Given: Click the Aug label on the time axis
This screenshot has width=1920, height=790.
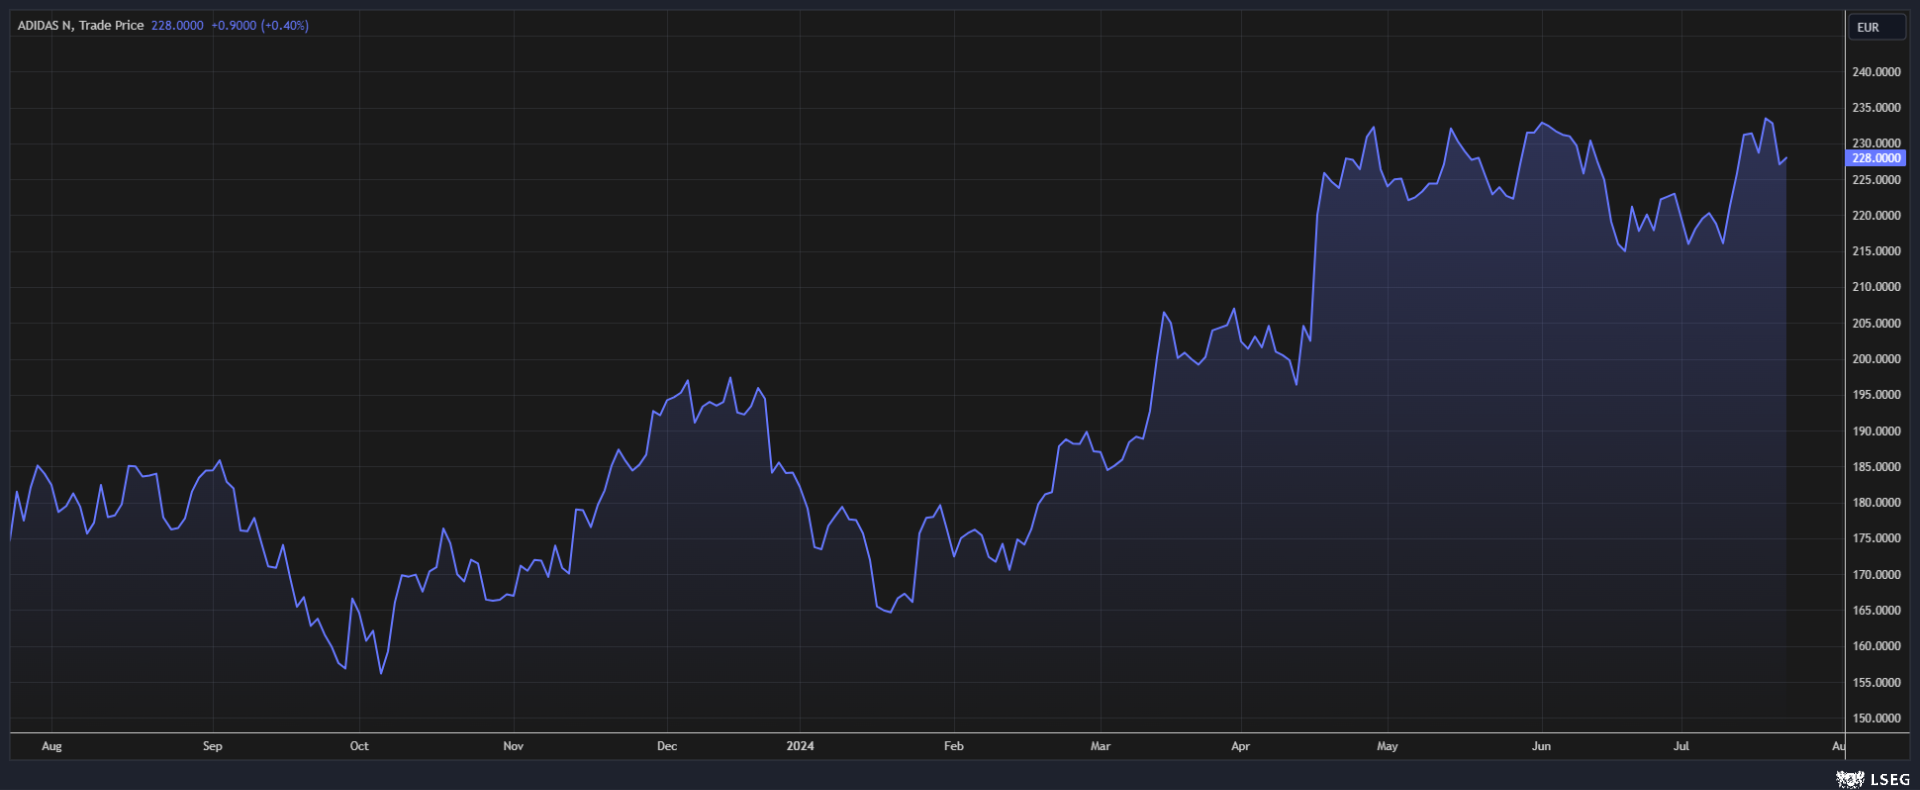Looking at the screenshot, I should pyautogui.click(x=52, y=746).
